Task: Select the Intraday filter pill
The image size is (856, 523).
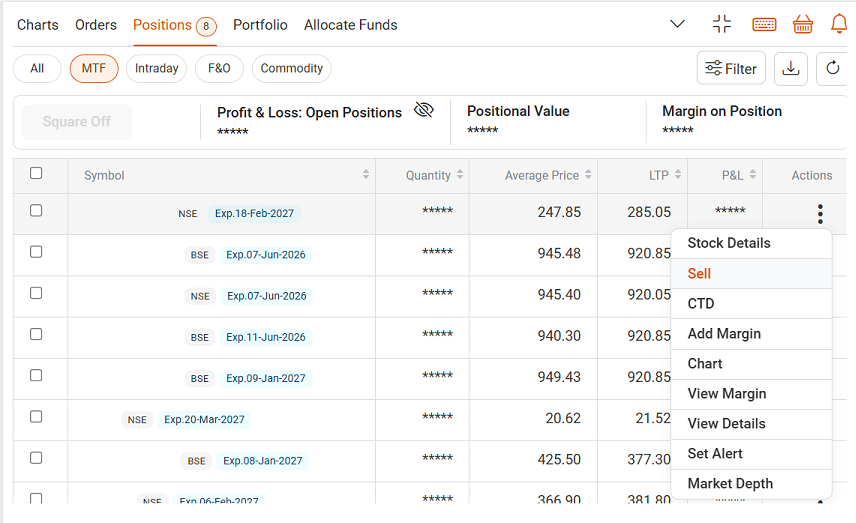Action: click(157, 68)
